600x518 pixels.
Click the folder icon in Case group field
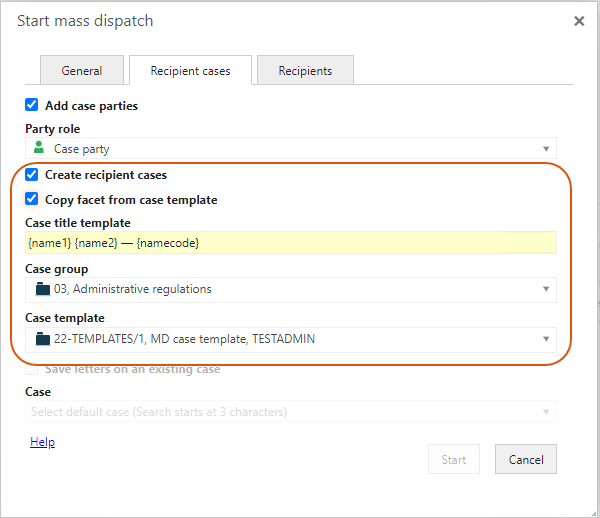tap(42, 290)
